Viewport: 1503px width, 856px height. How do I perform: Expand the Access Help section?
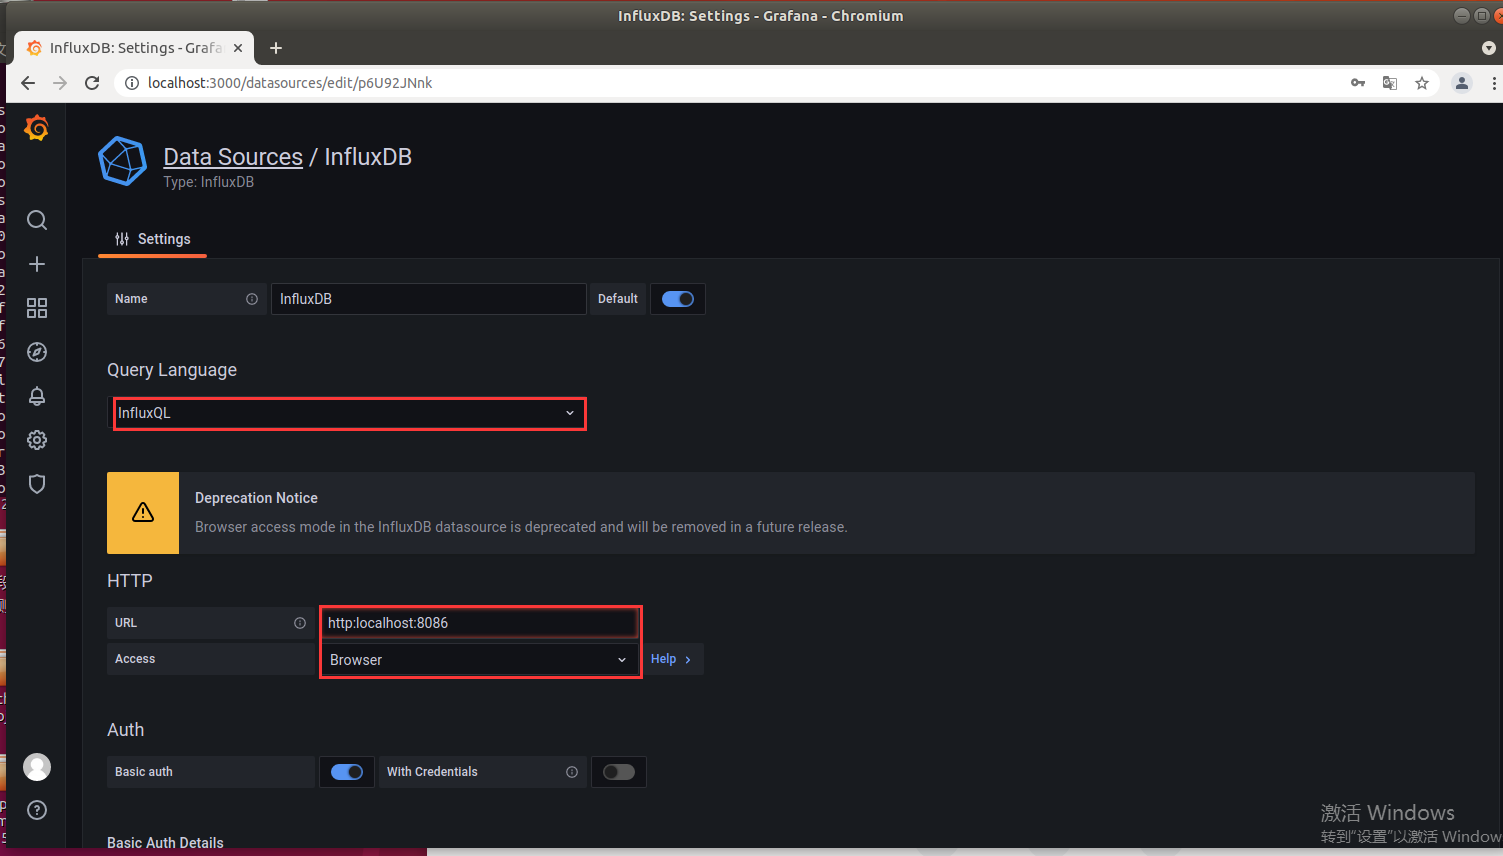coord(671,659)
